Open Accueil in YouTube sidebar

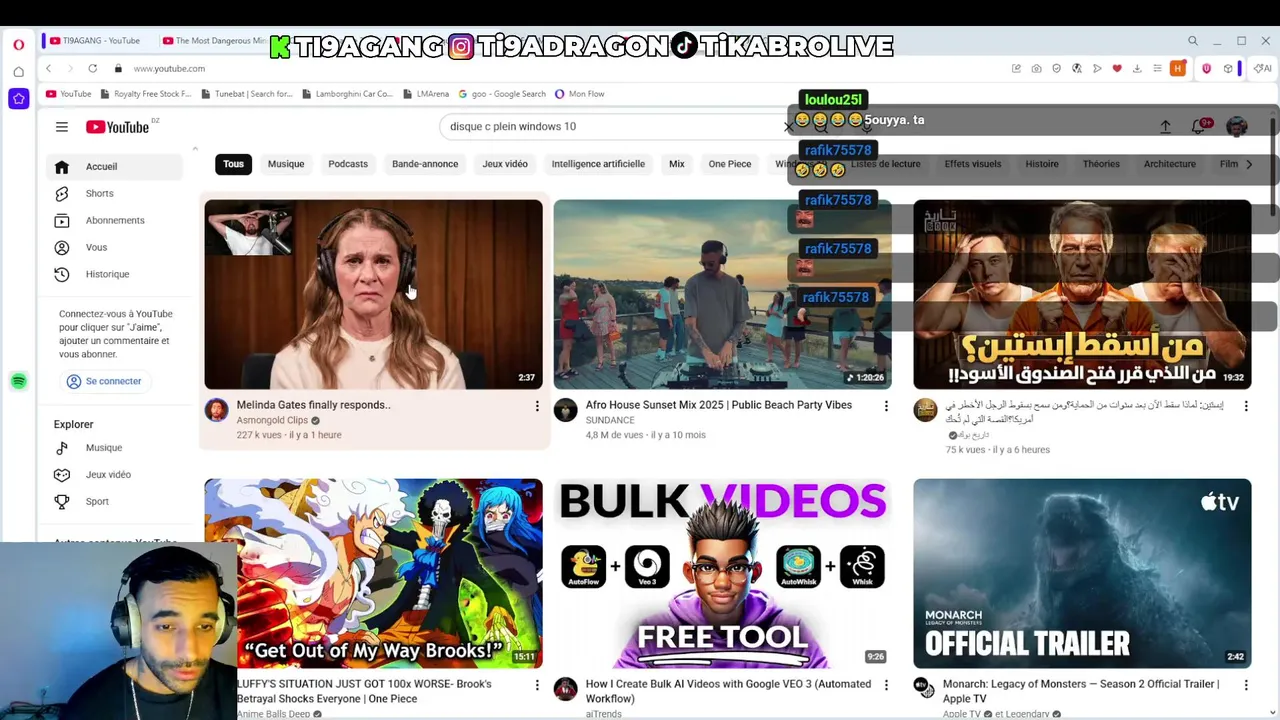pos(115,167)
